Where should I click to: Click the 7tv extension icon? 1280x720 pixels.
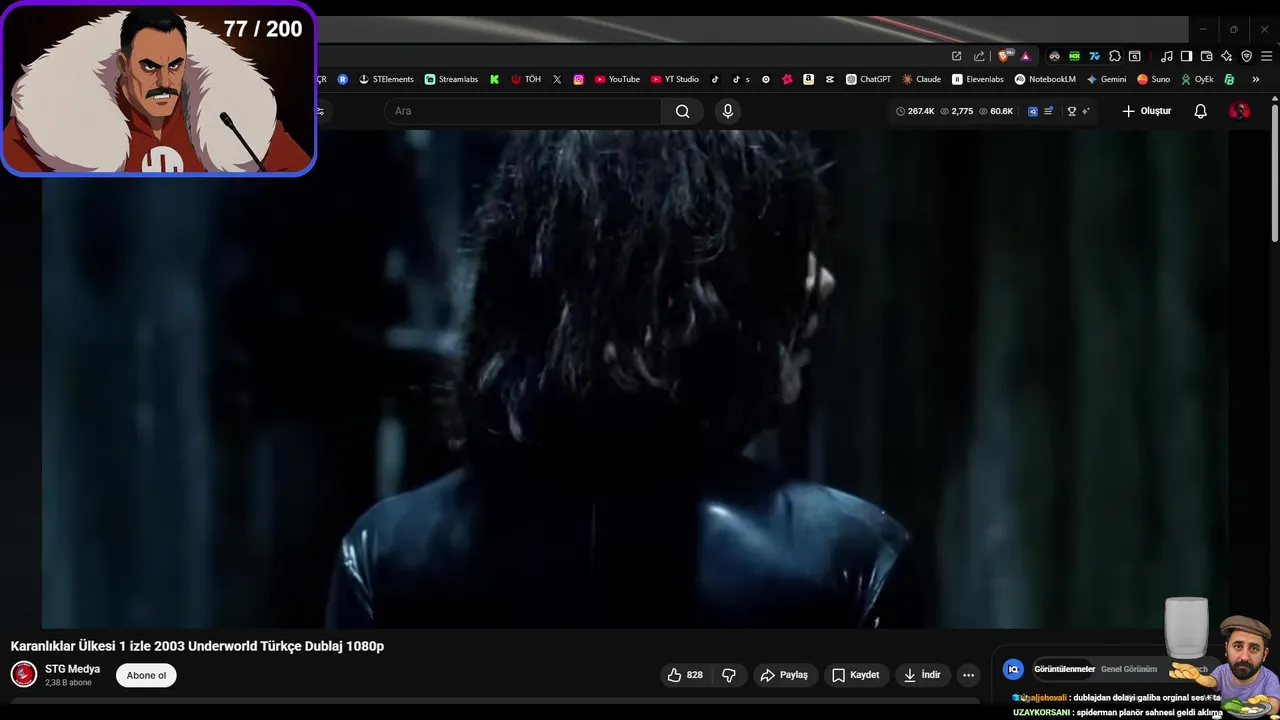point(1094,56)
